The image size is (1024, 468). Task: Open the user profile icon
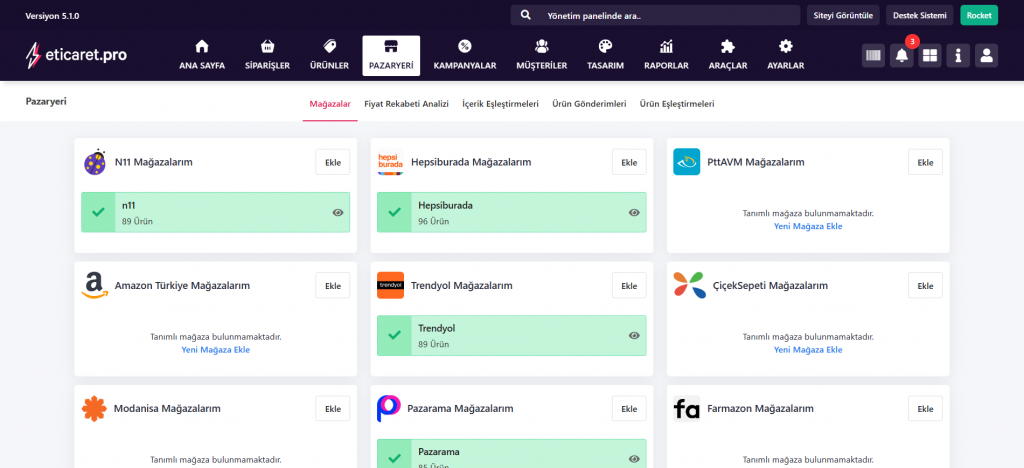(x=986, y=56)
